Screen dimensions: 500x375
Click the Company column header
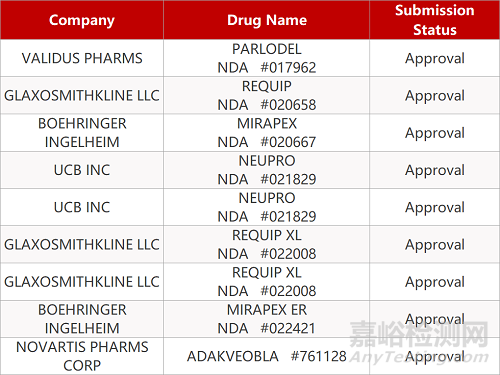click(82, 20)
